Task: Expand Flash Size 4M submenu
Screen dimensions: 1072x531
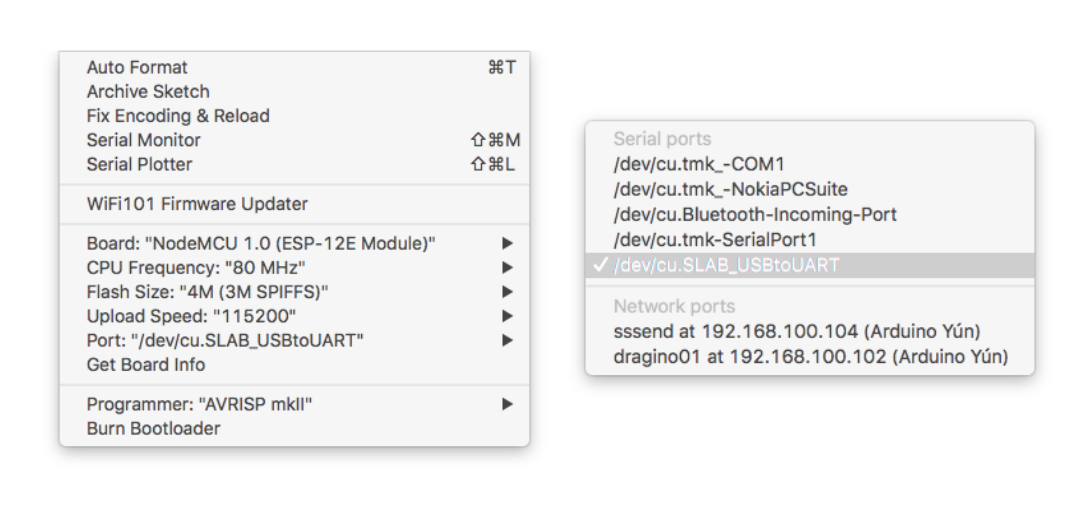Action: 294,292
